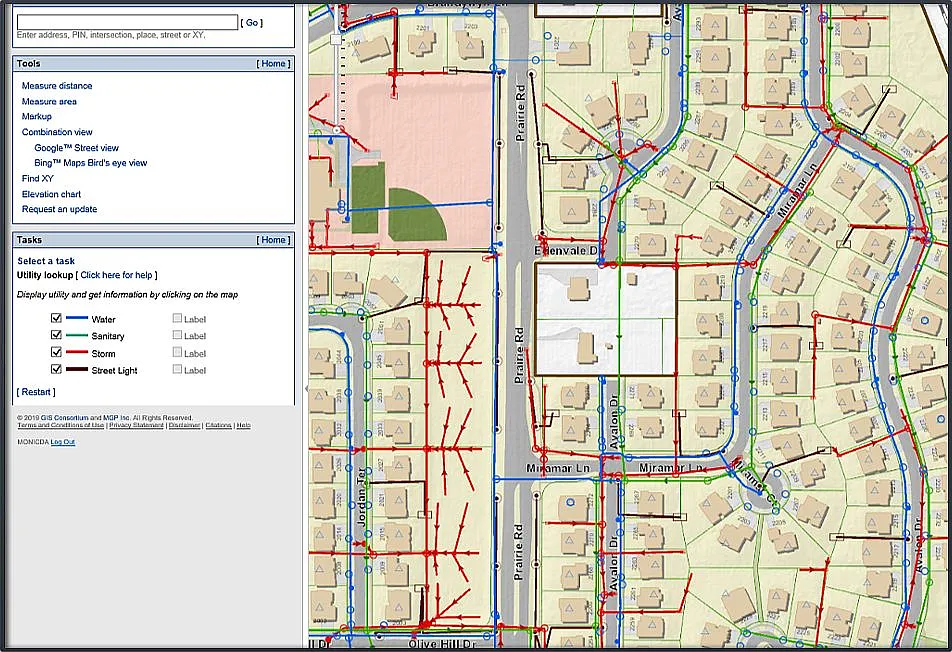Open the Elevation chart tool
The height and width of the screenshot is (652, 952).
coord(52,194)
